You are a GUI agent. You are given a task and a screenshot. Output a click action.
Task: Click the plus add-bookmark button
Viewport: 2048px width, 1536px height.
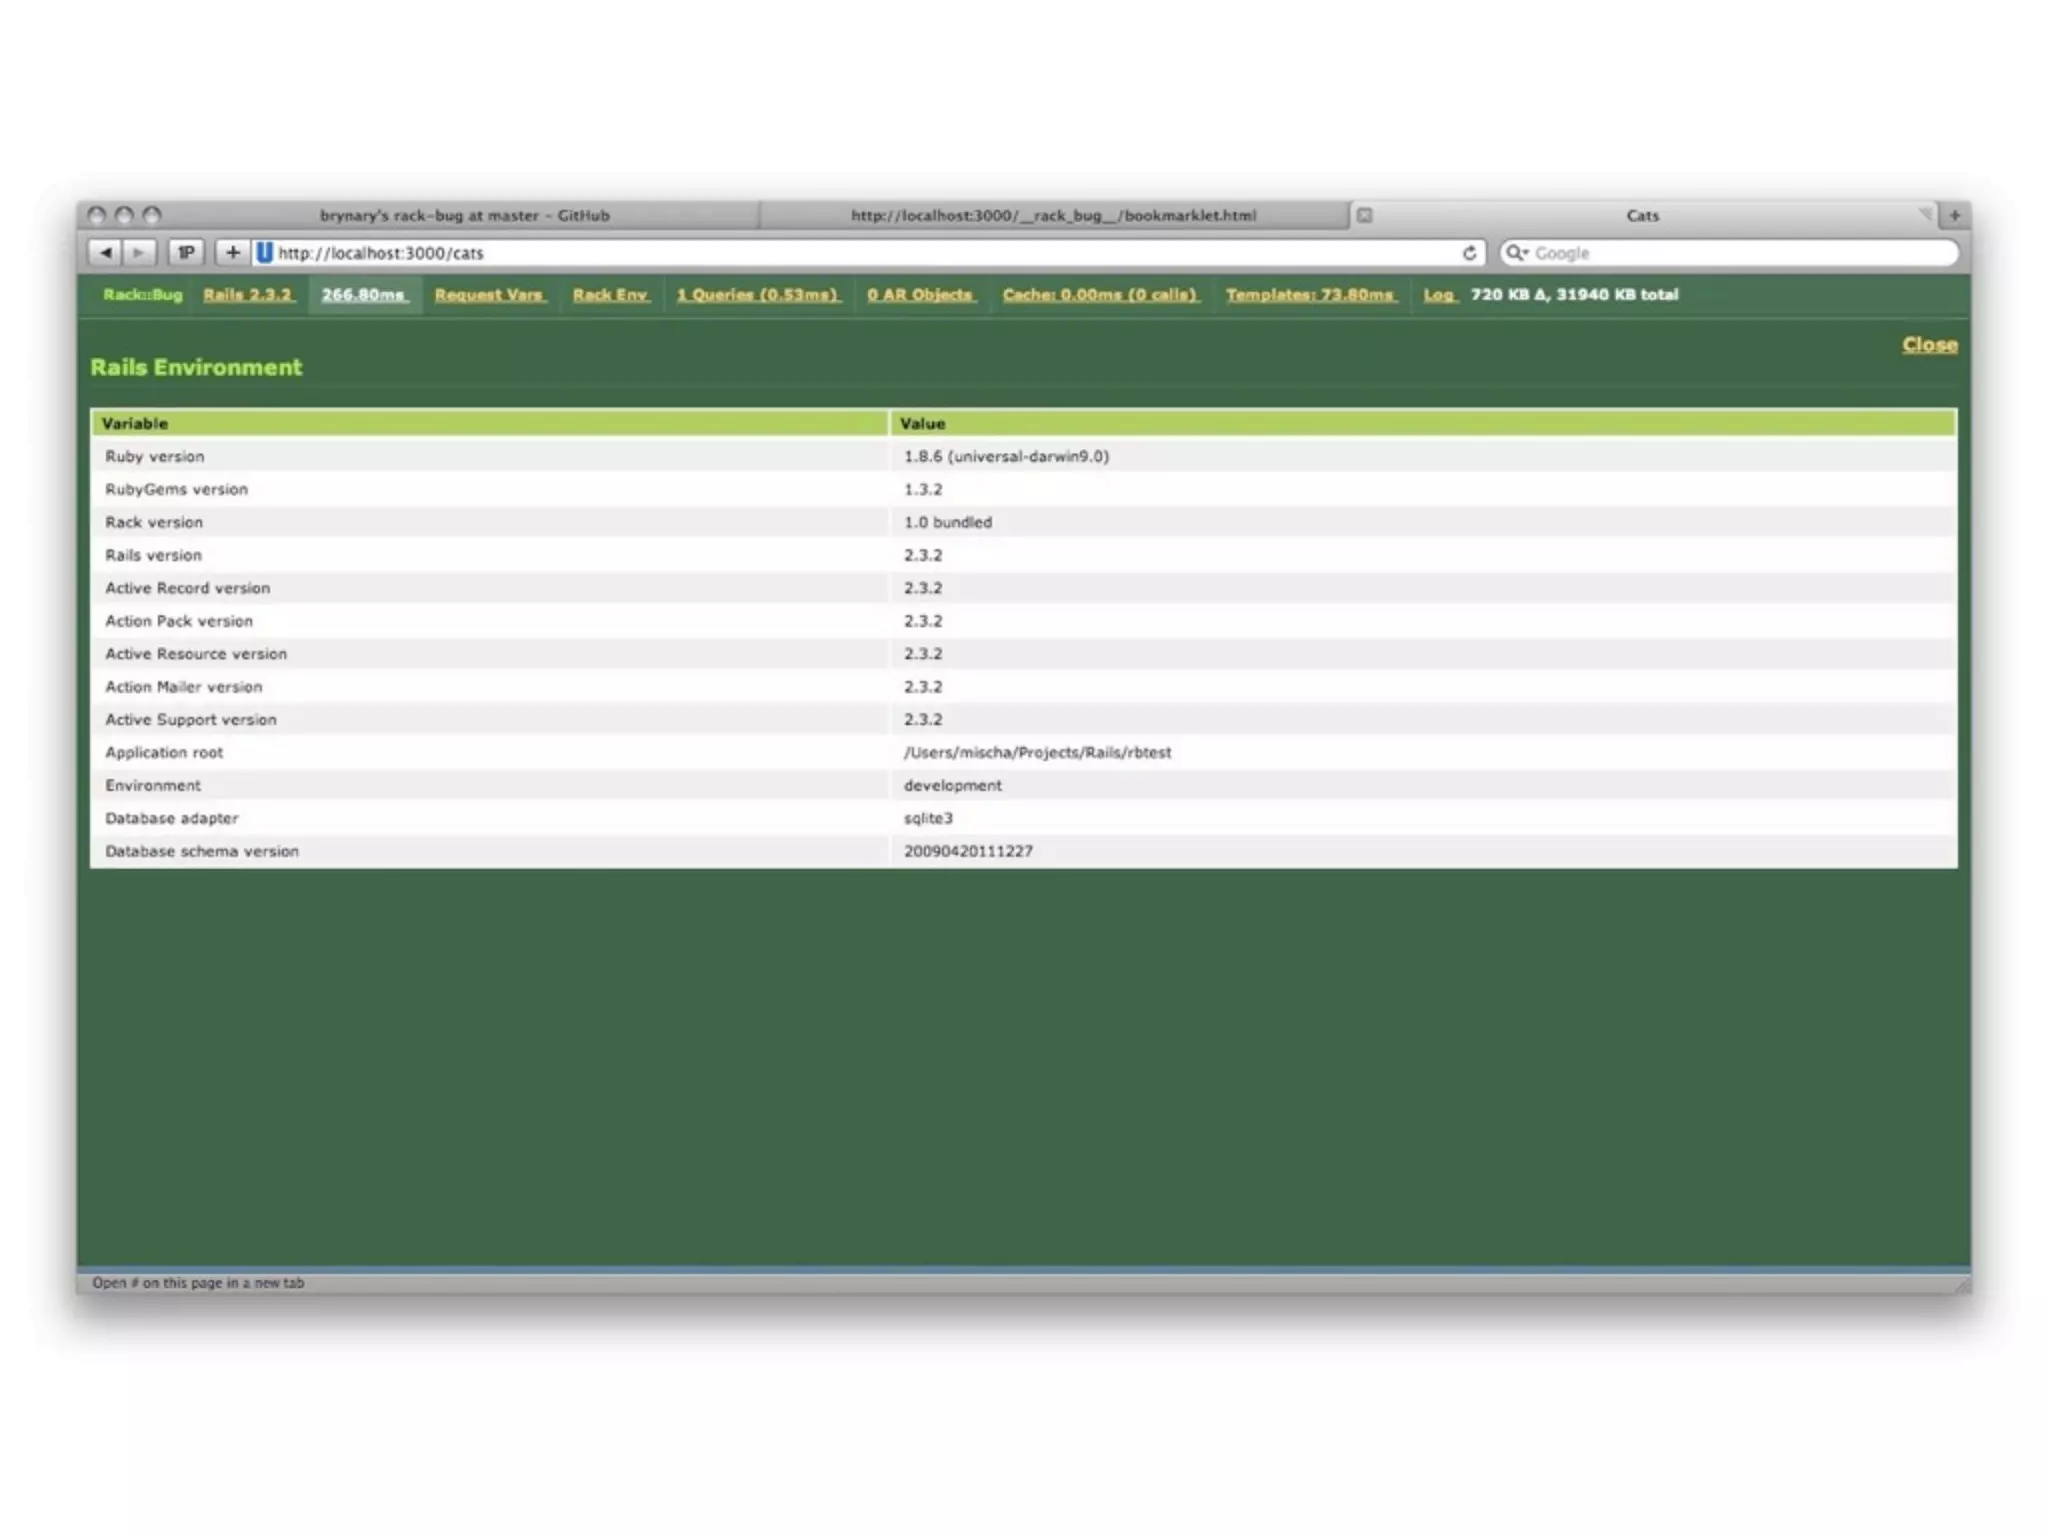(x=232, y=253)
